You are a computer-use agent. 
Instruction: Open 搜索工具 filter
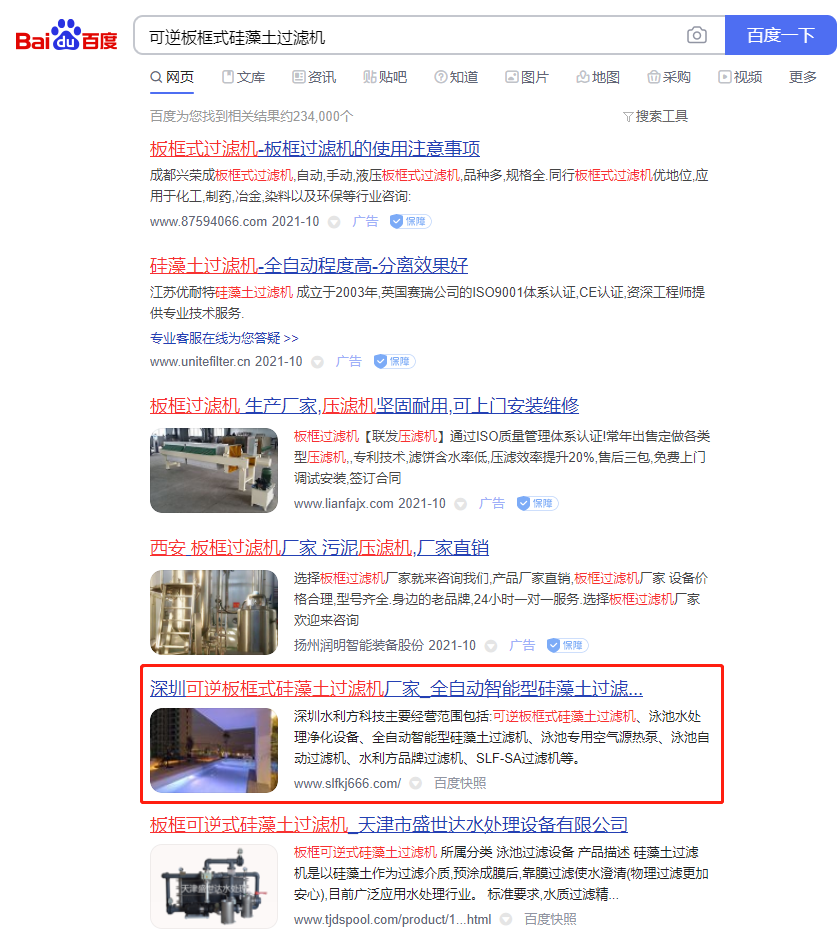coord(656,116)
